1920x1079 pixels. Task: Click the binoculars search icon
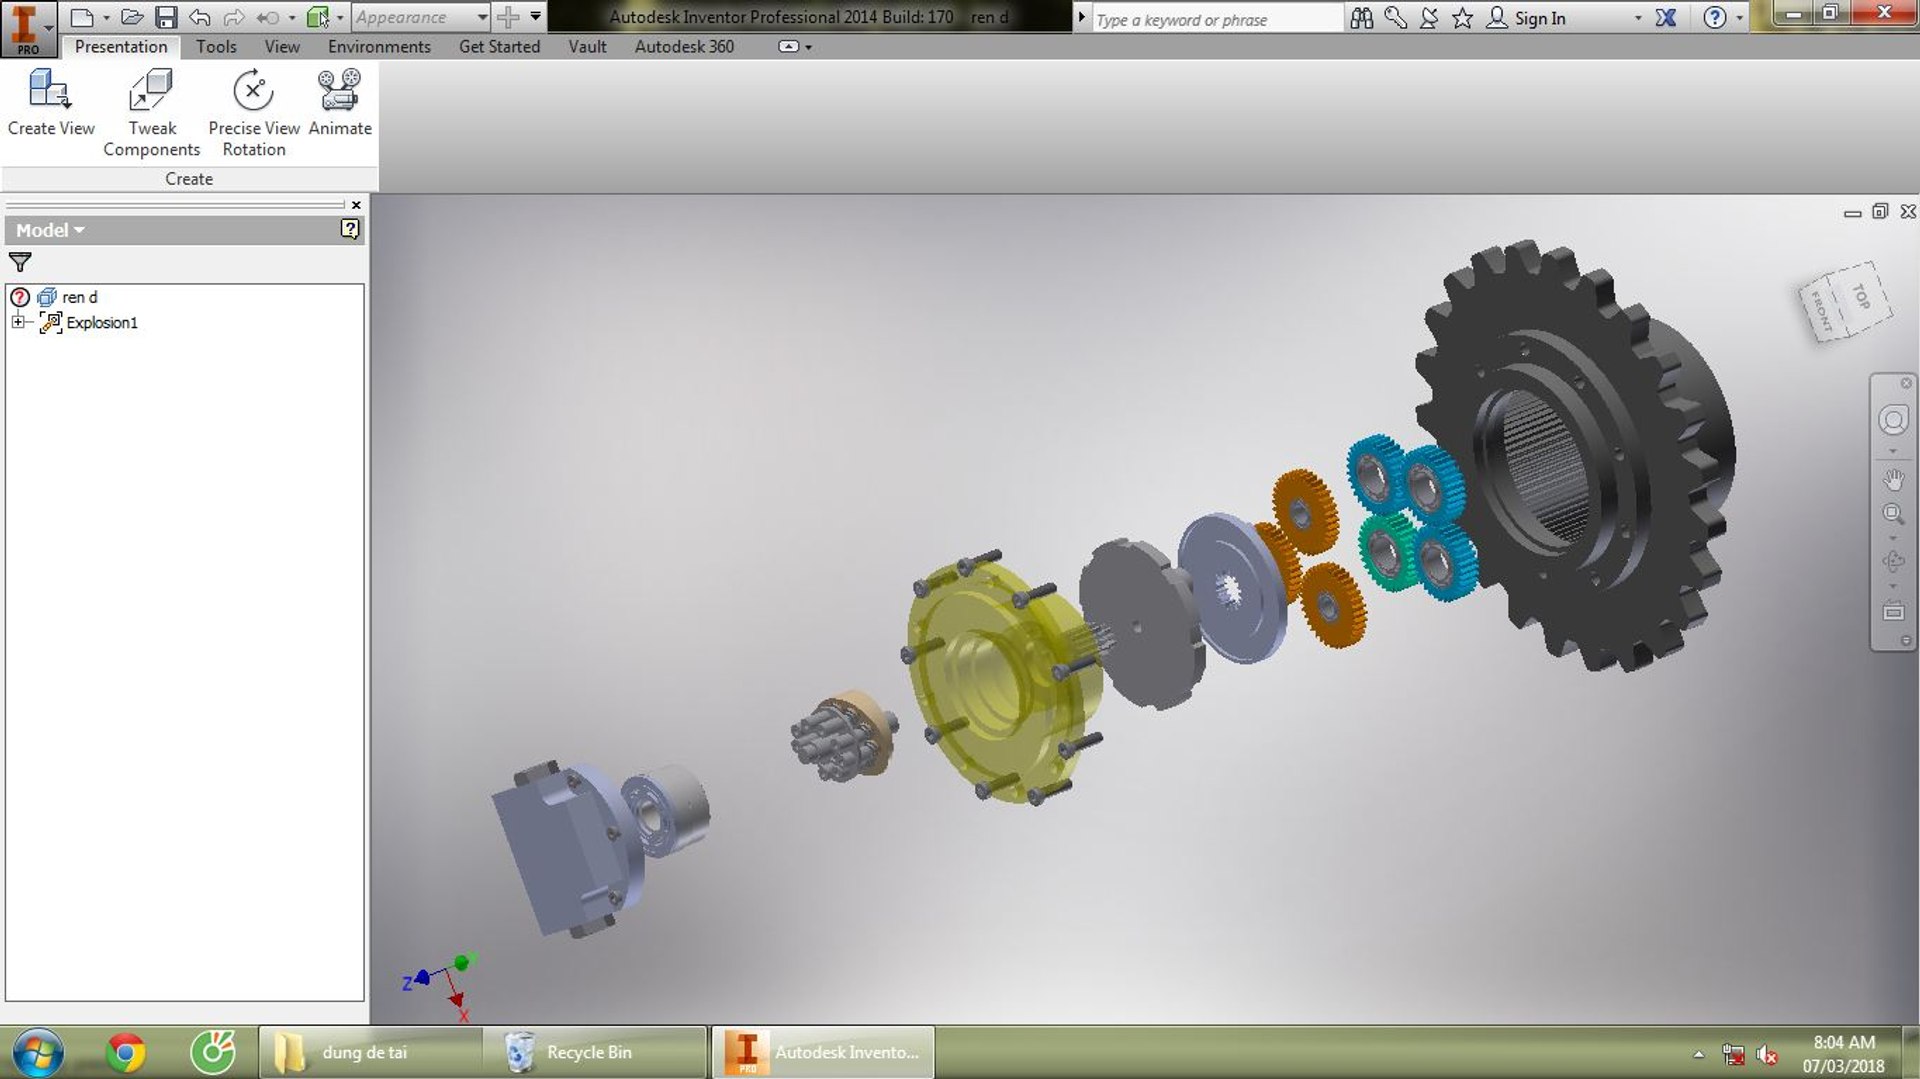pos(1361,17)
